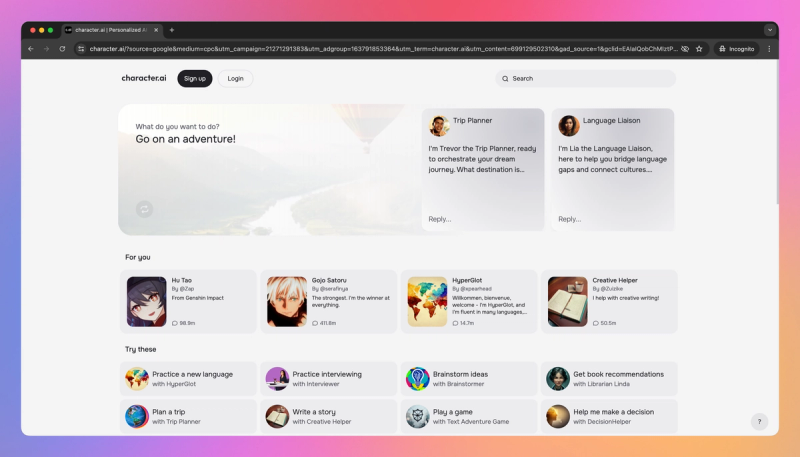Click the Trip Planner avatar
Screen dimensions: 800x457
[x=439, y=125]
